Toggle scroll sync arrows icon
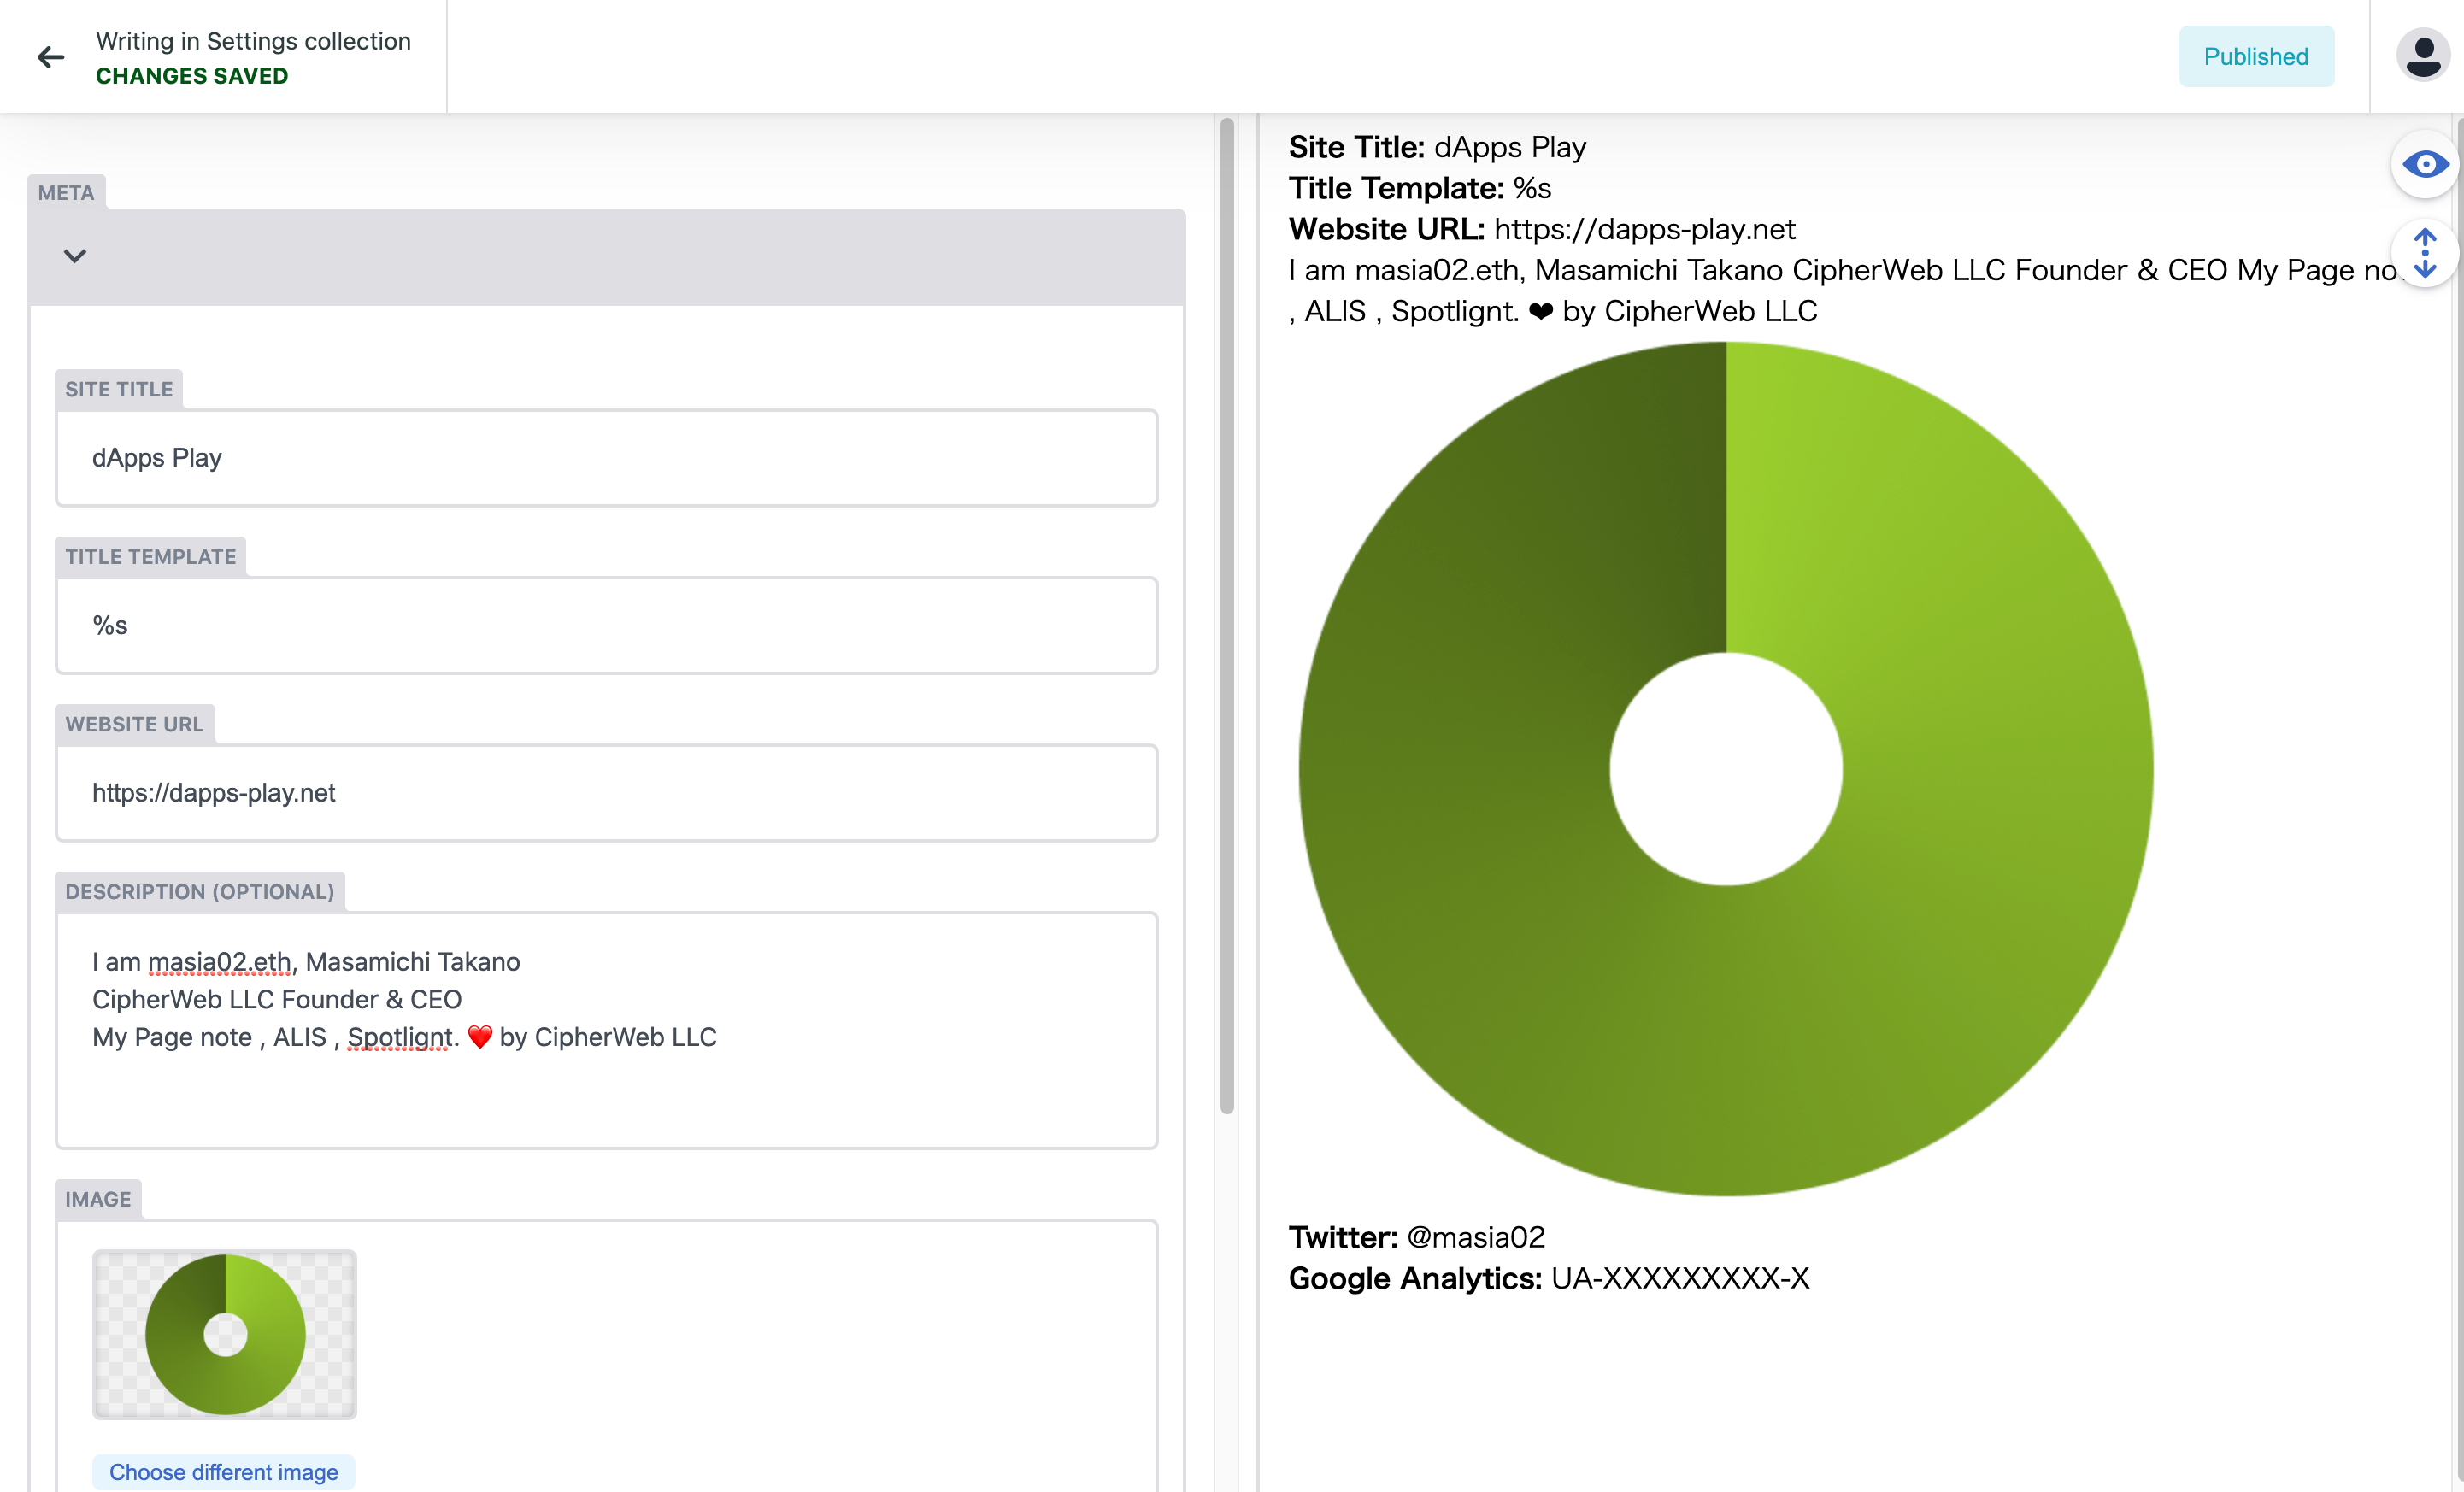 [x=2425, y=253]
